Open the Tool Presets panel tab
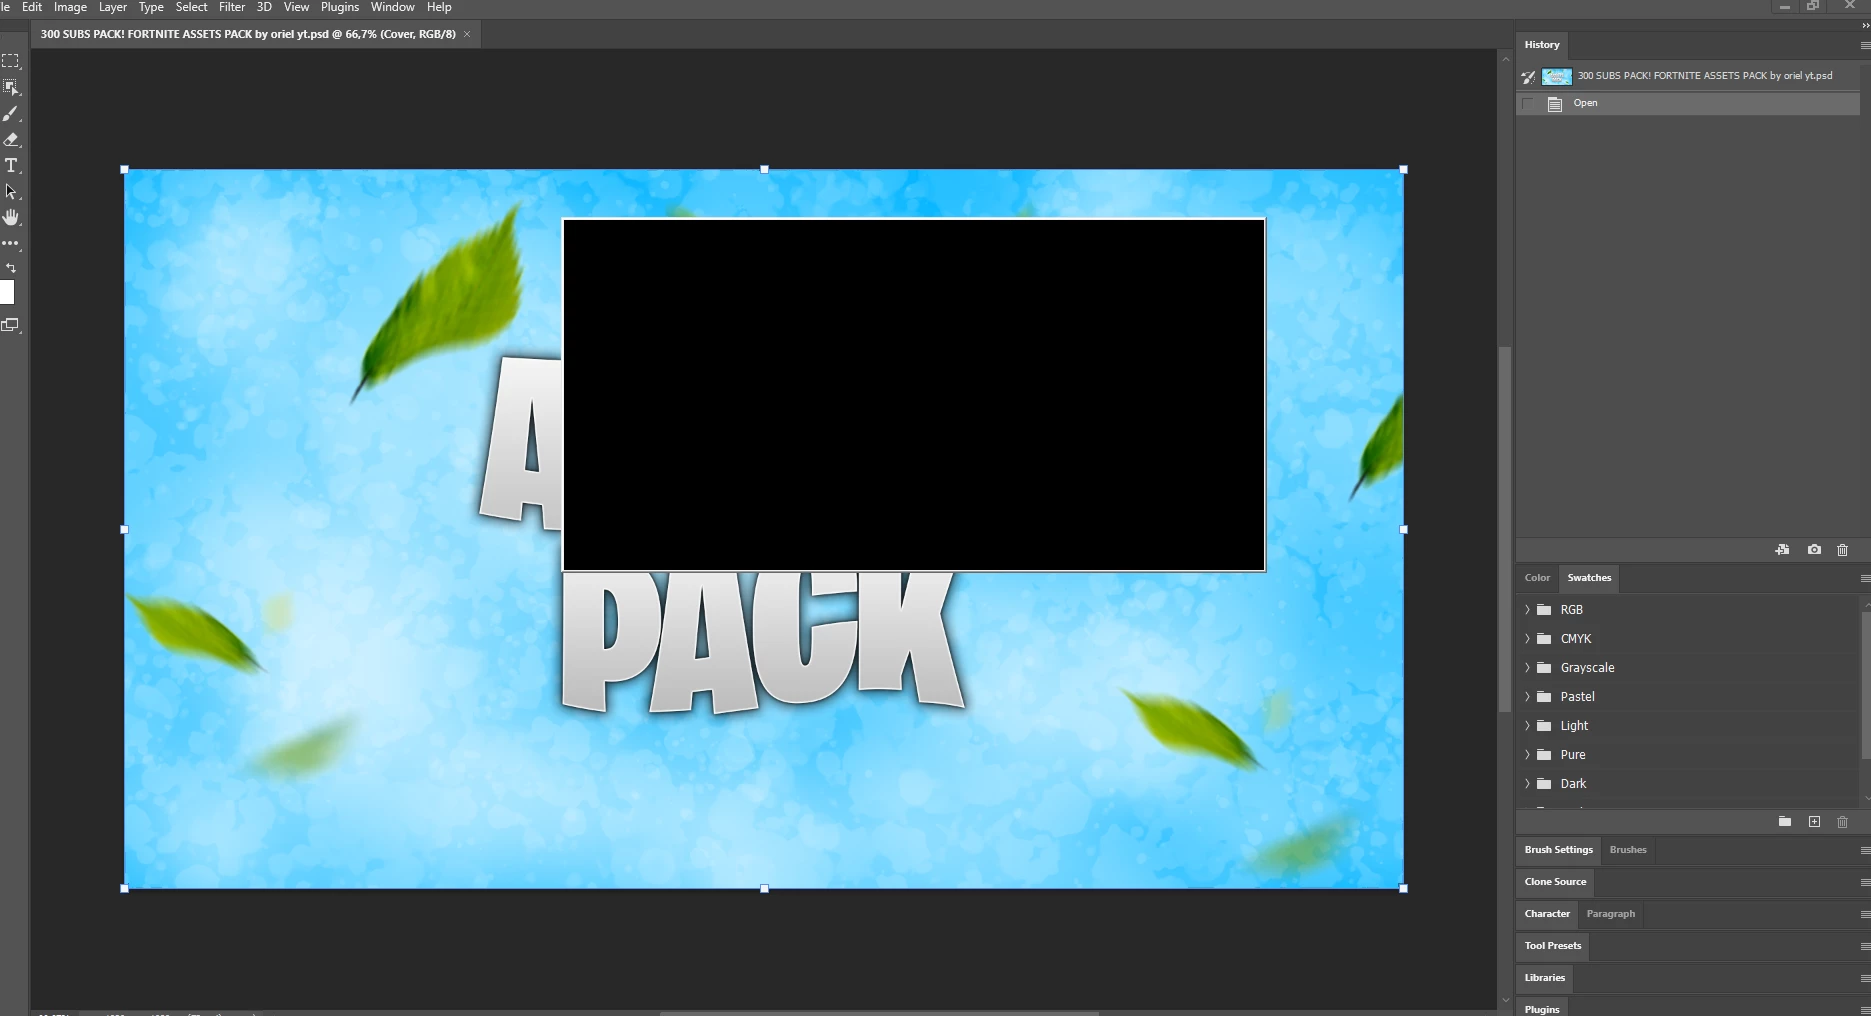 1553,946
